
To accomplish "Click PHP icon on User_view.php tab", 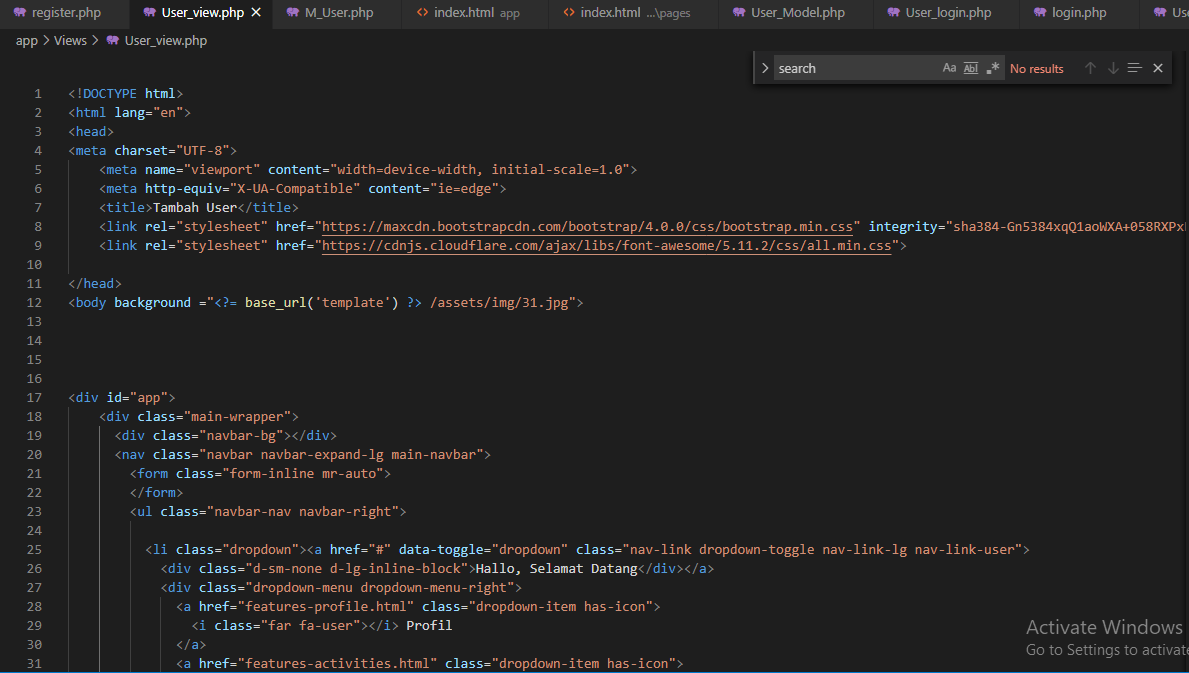I will point(149,13).
